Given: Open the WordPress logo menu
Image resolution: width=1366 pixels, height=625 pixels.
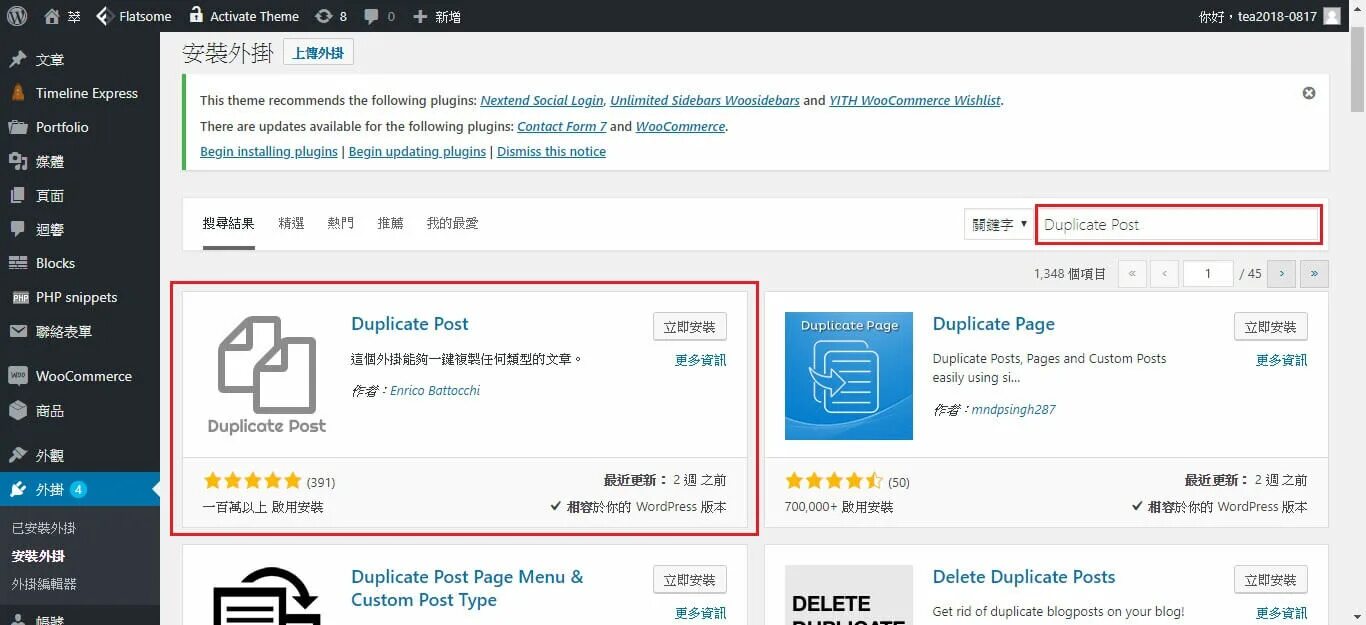Looking at the screenshot, I should [17, 16].
